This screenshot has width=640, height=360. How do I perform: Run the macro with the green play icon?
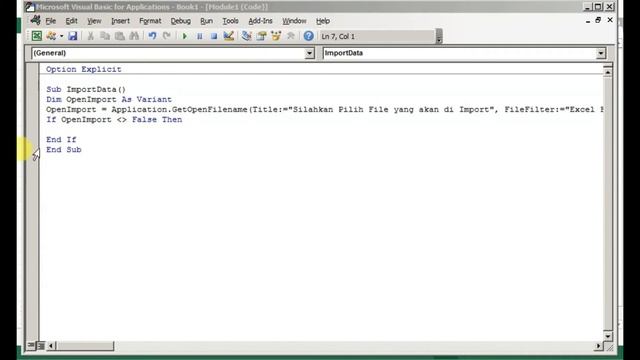(184, 36)
